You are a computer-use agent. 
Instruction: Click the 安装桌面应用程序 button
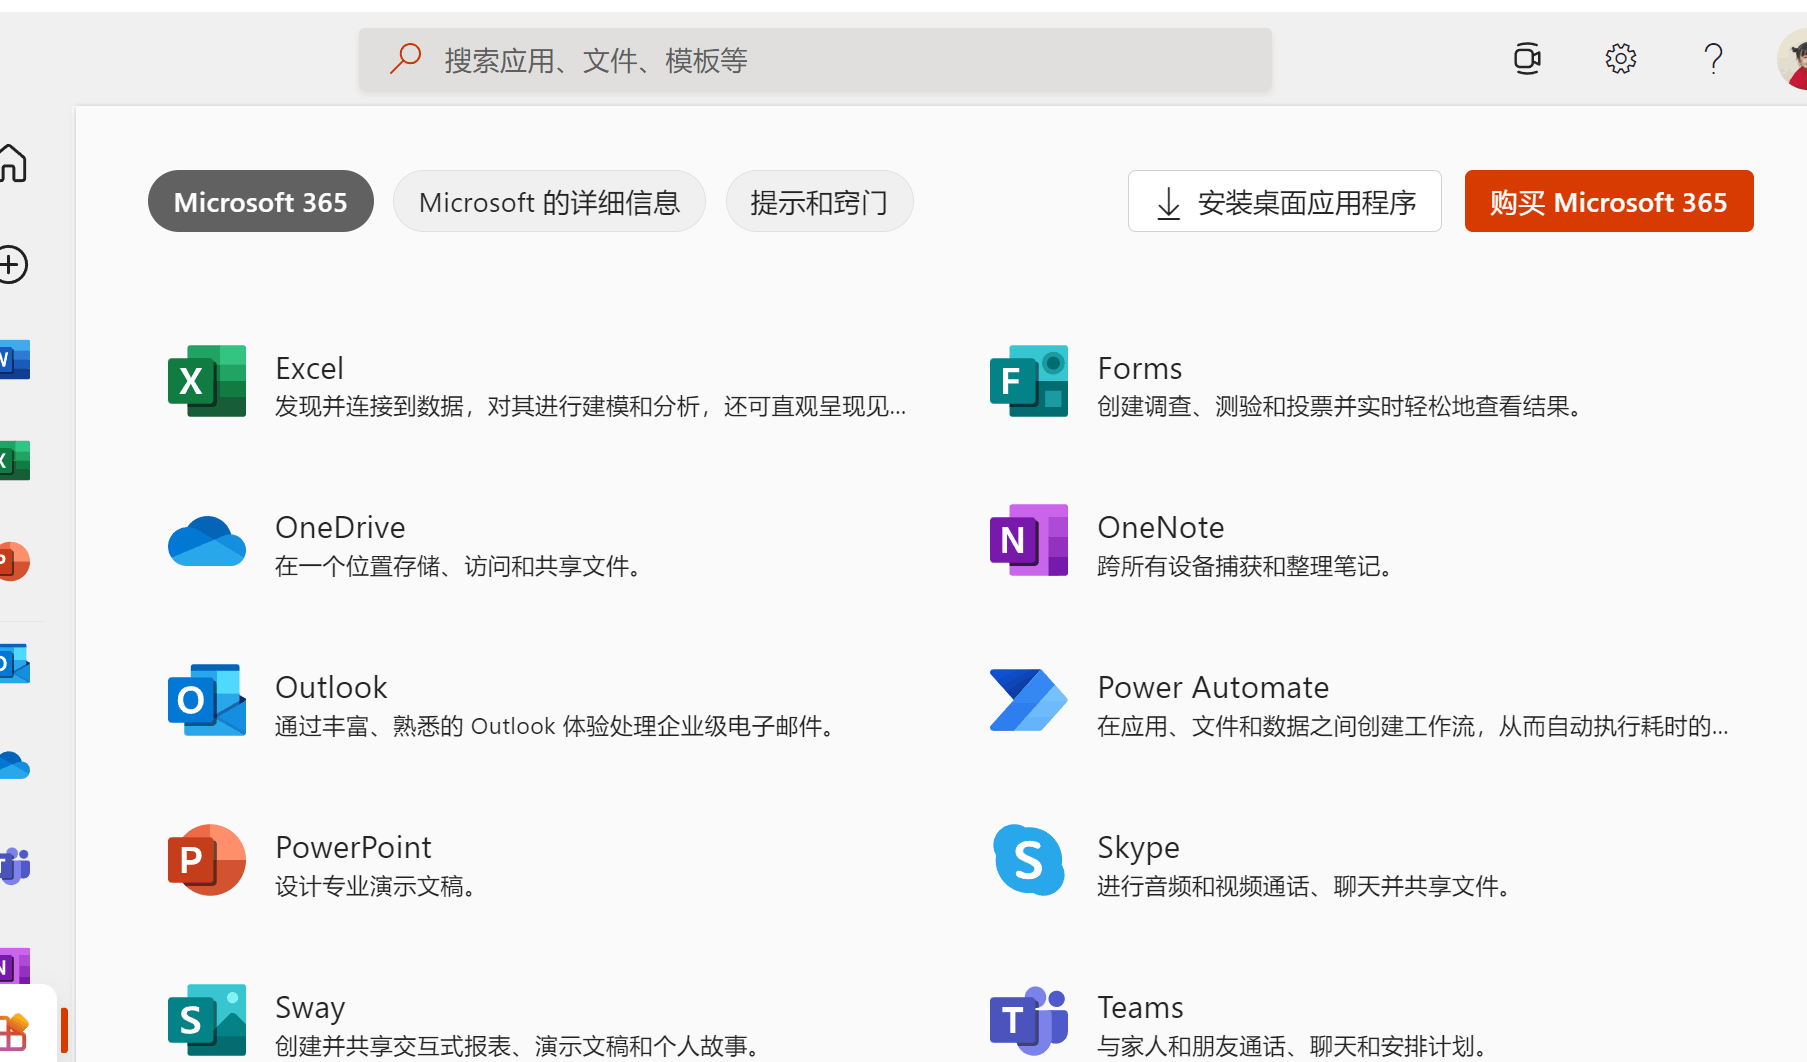tap(1285, 201)
